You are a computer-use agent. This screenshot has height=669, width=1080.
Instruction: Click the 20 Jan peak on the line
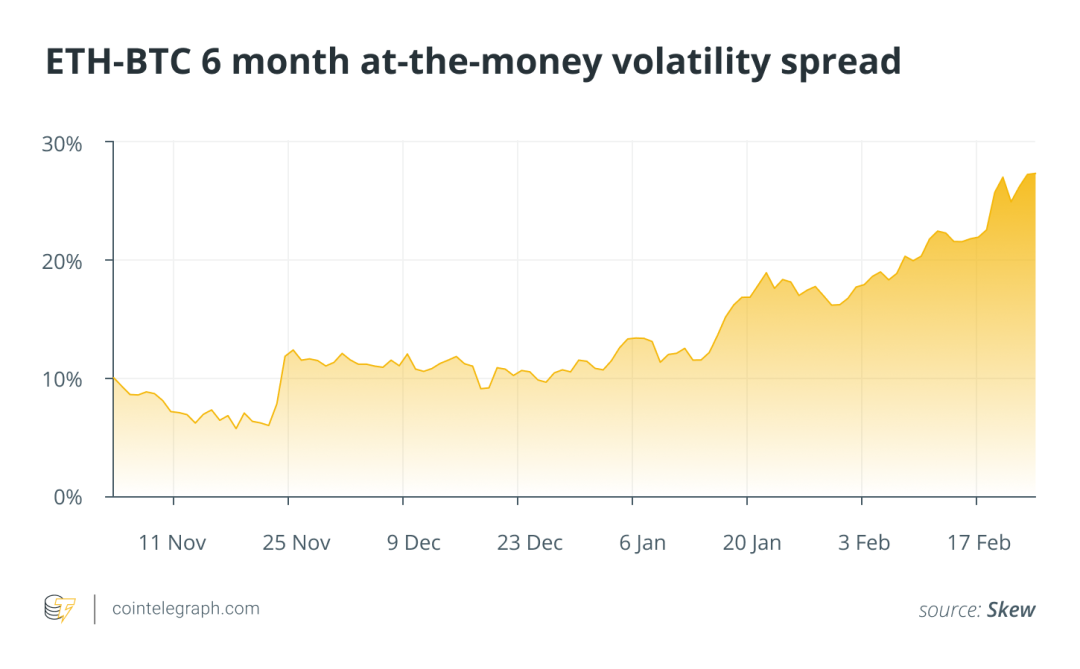pyautogui.click(x=766, y=273)
